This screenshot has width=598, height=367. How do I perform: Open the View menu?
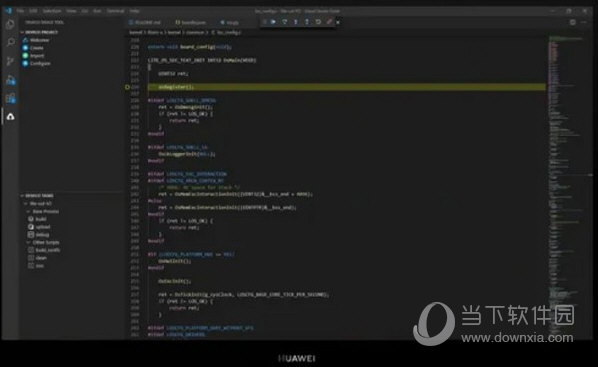(71, 11)
